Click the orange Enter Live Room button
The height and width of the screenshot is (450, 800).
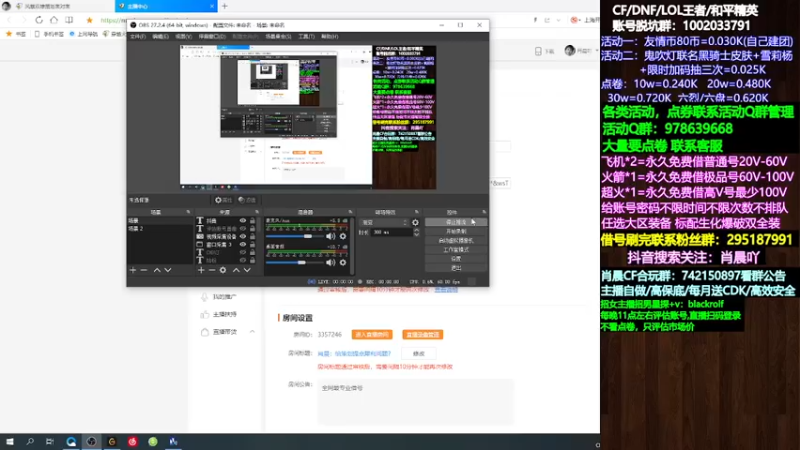372,335
